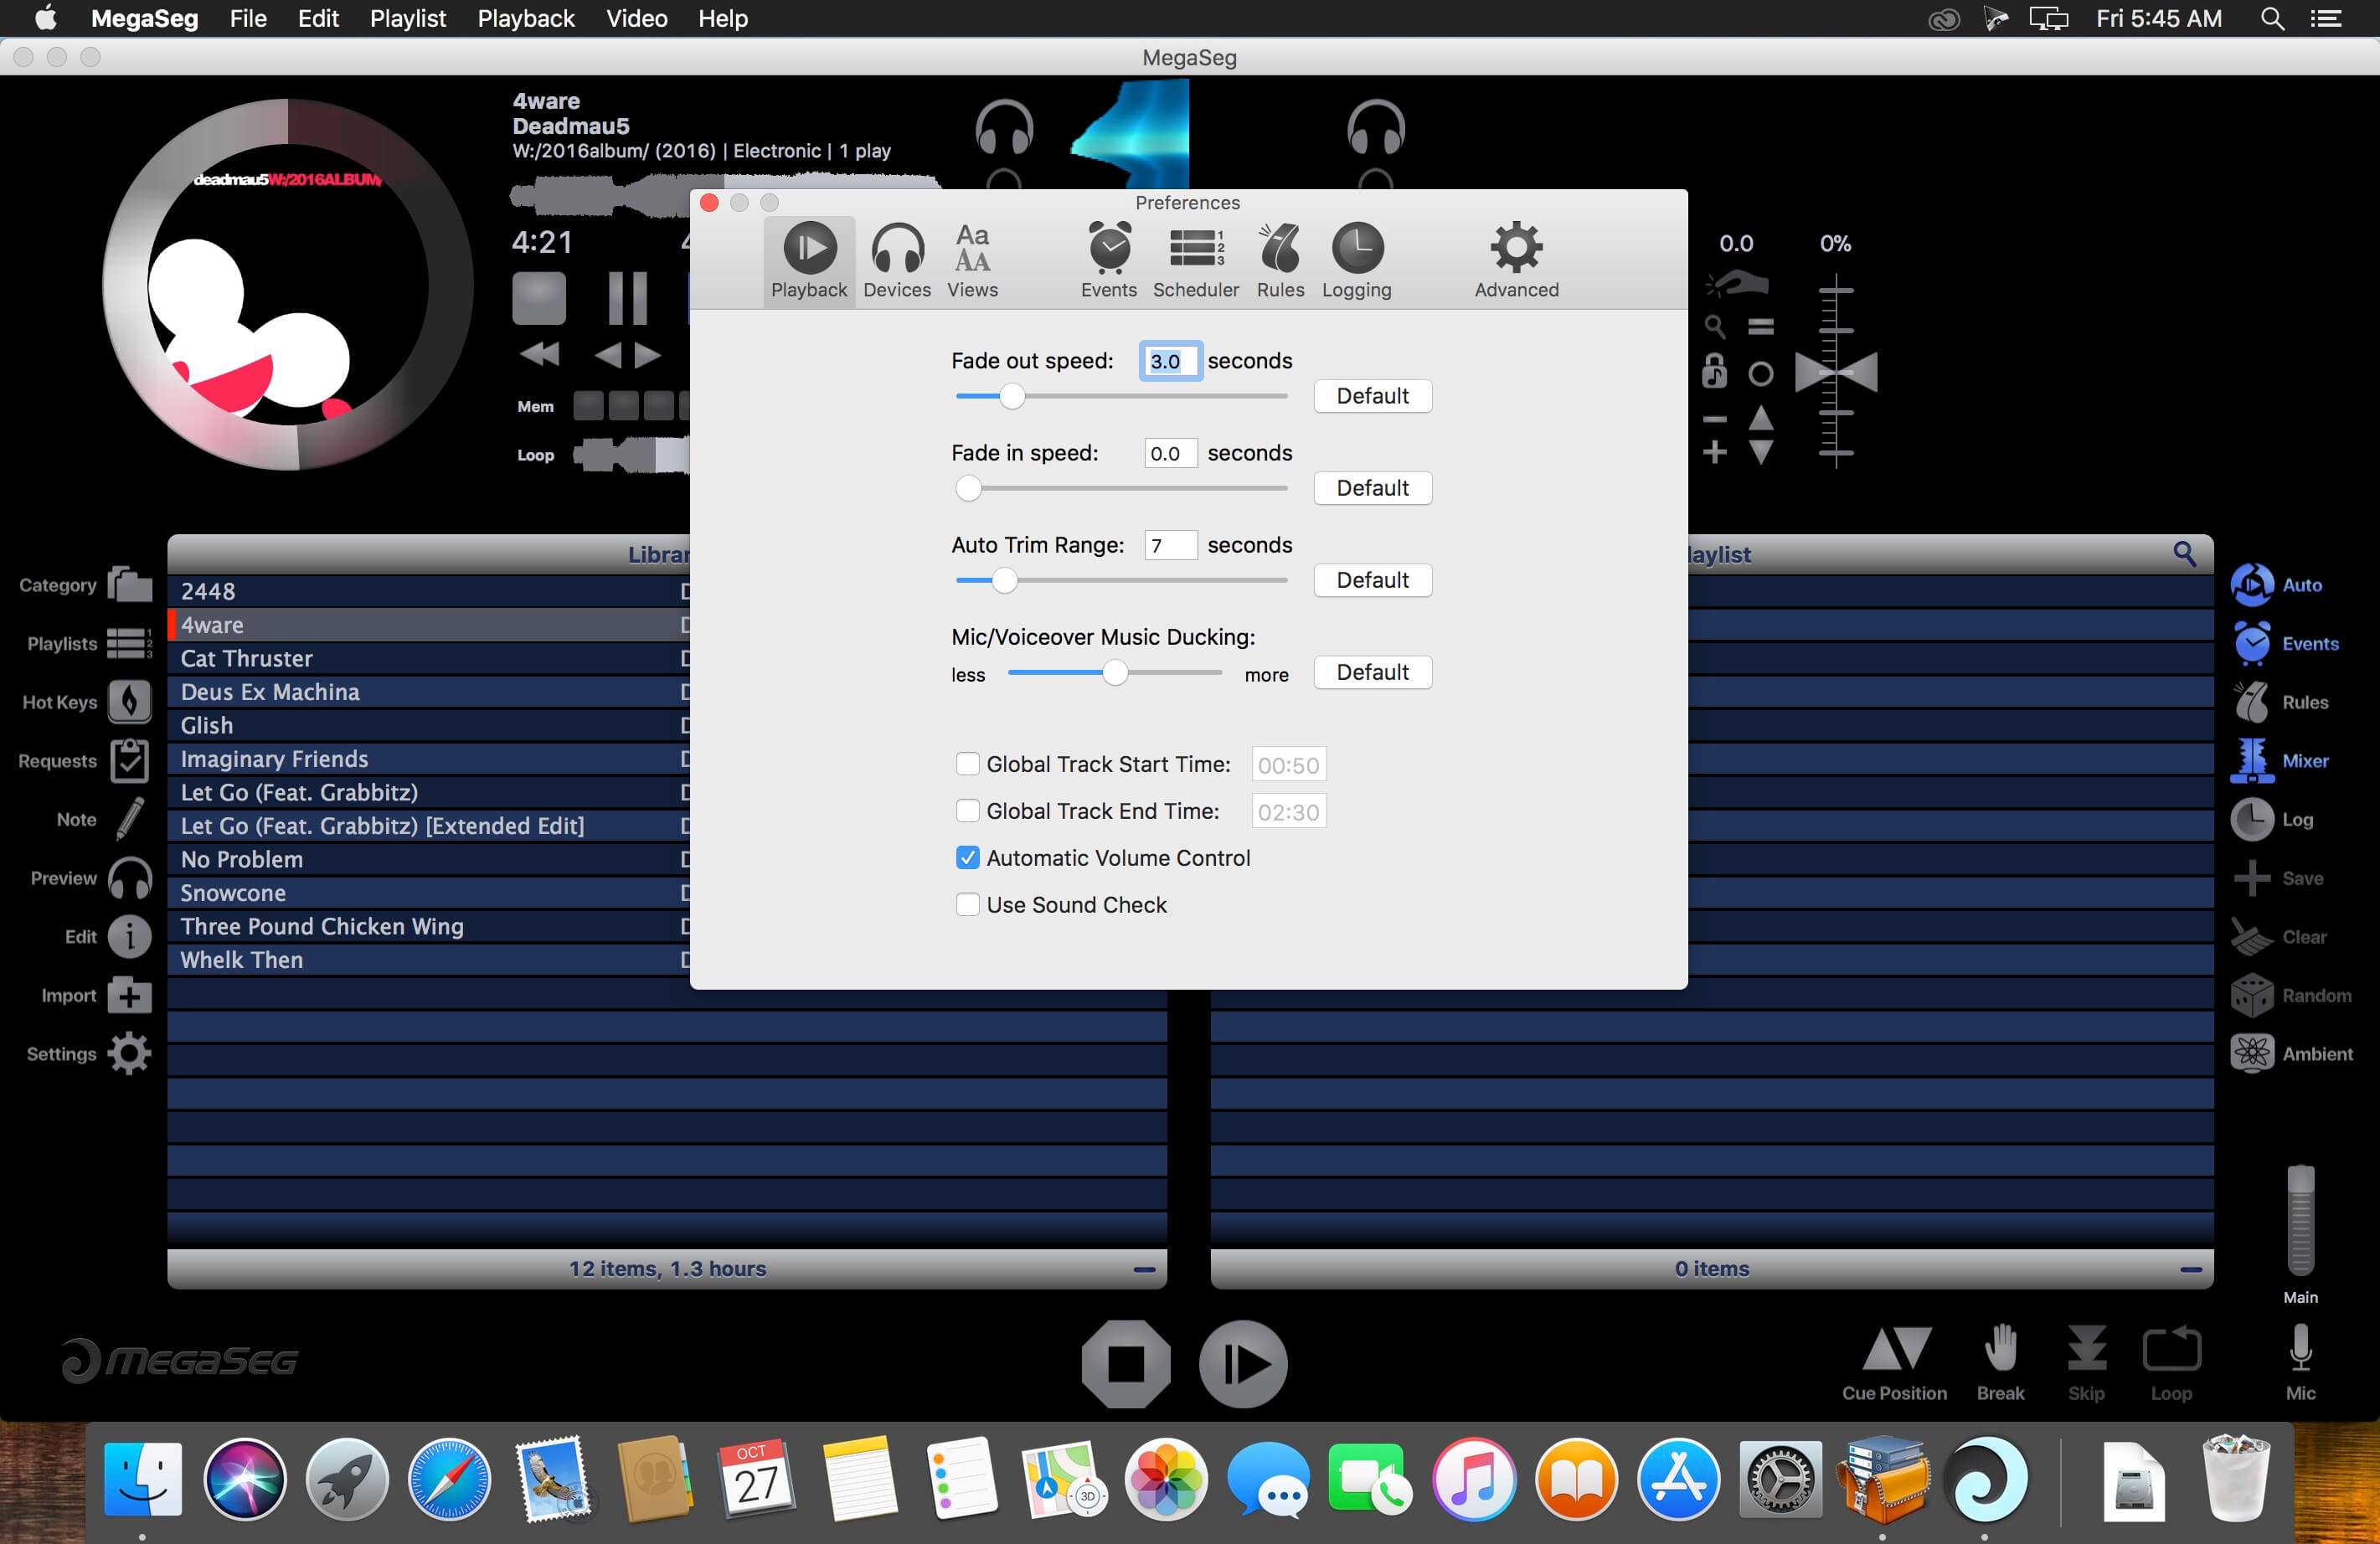
Task: Open the Break hand icon
Action: point(2000,1348)
